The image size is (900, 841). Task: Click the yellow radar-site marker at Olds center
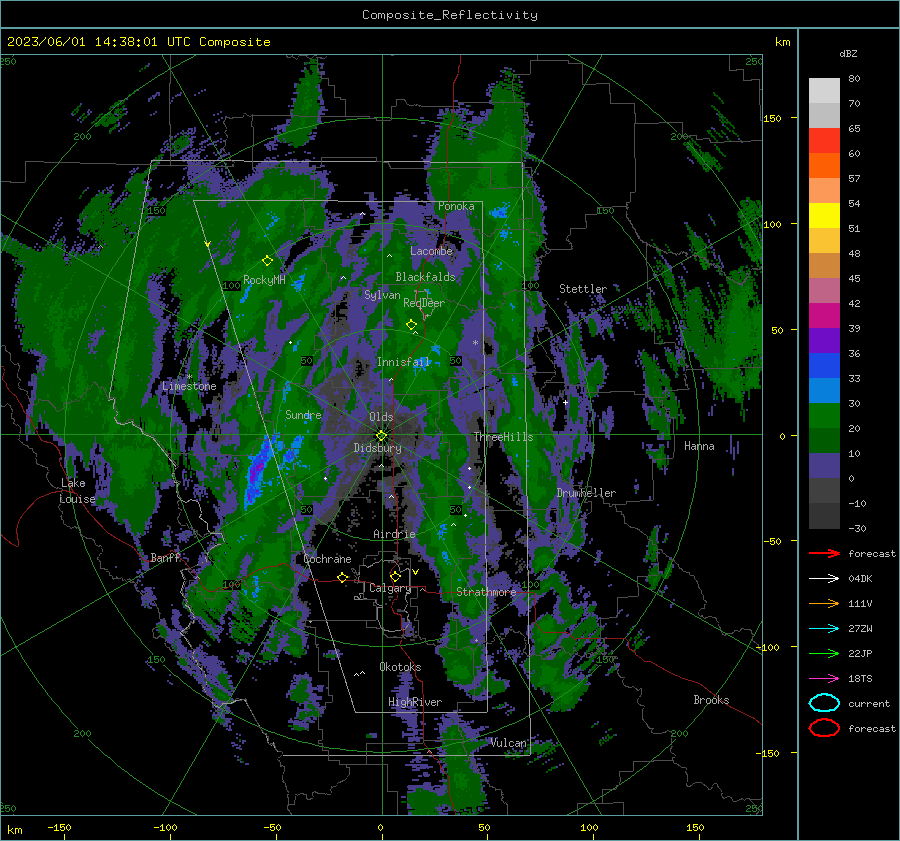[x=381, y=435]
